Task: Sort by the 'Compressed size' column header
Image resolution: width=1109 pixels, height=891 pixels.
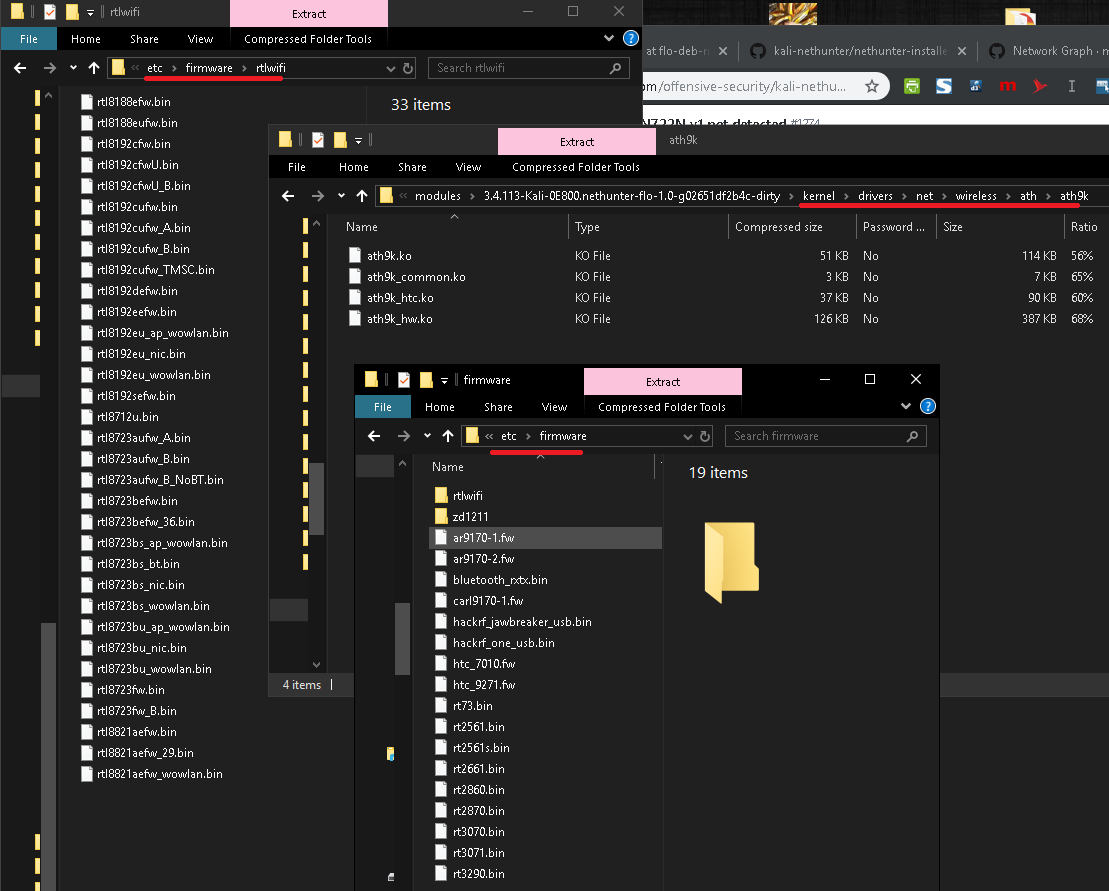Action: (x=779, y=227)
